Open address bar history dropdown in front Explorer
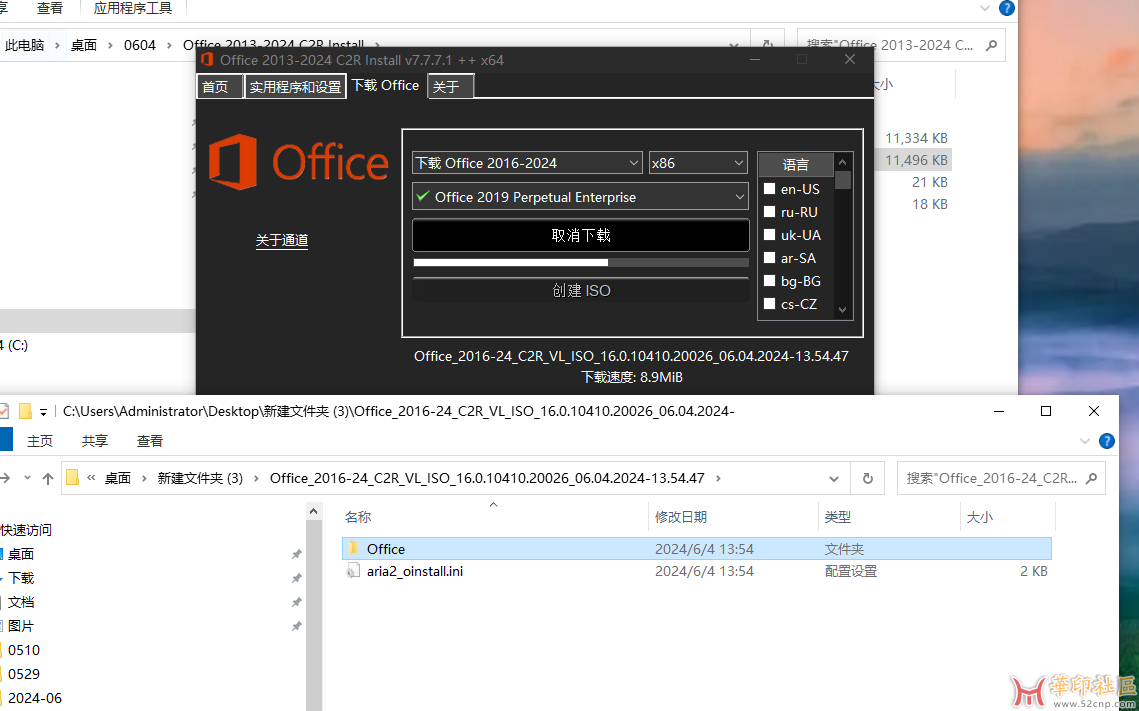 click(x=834, y=479)
